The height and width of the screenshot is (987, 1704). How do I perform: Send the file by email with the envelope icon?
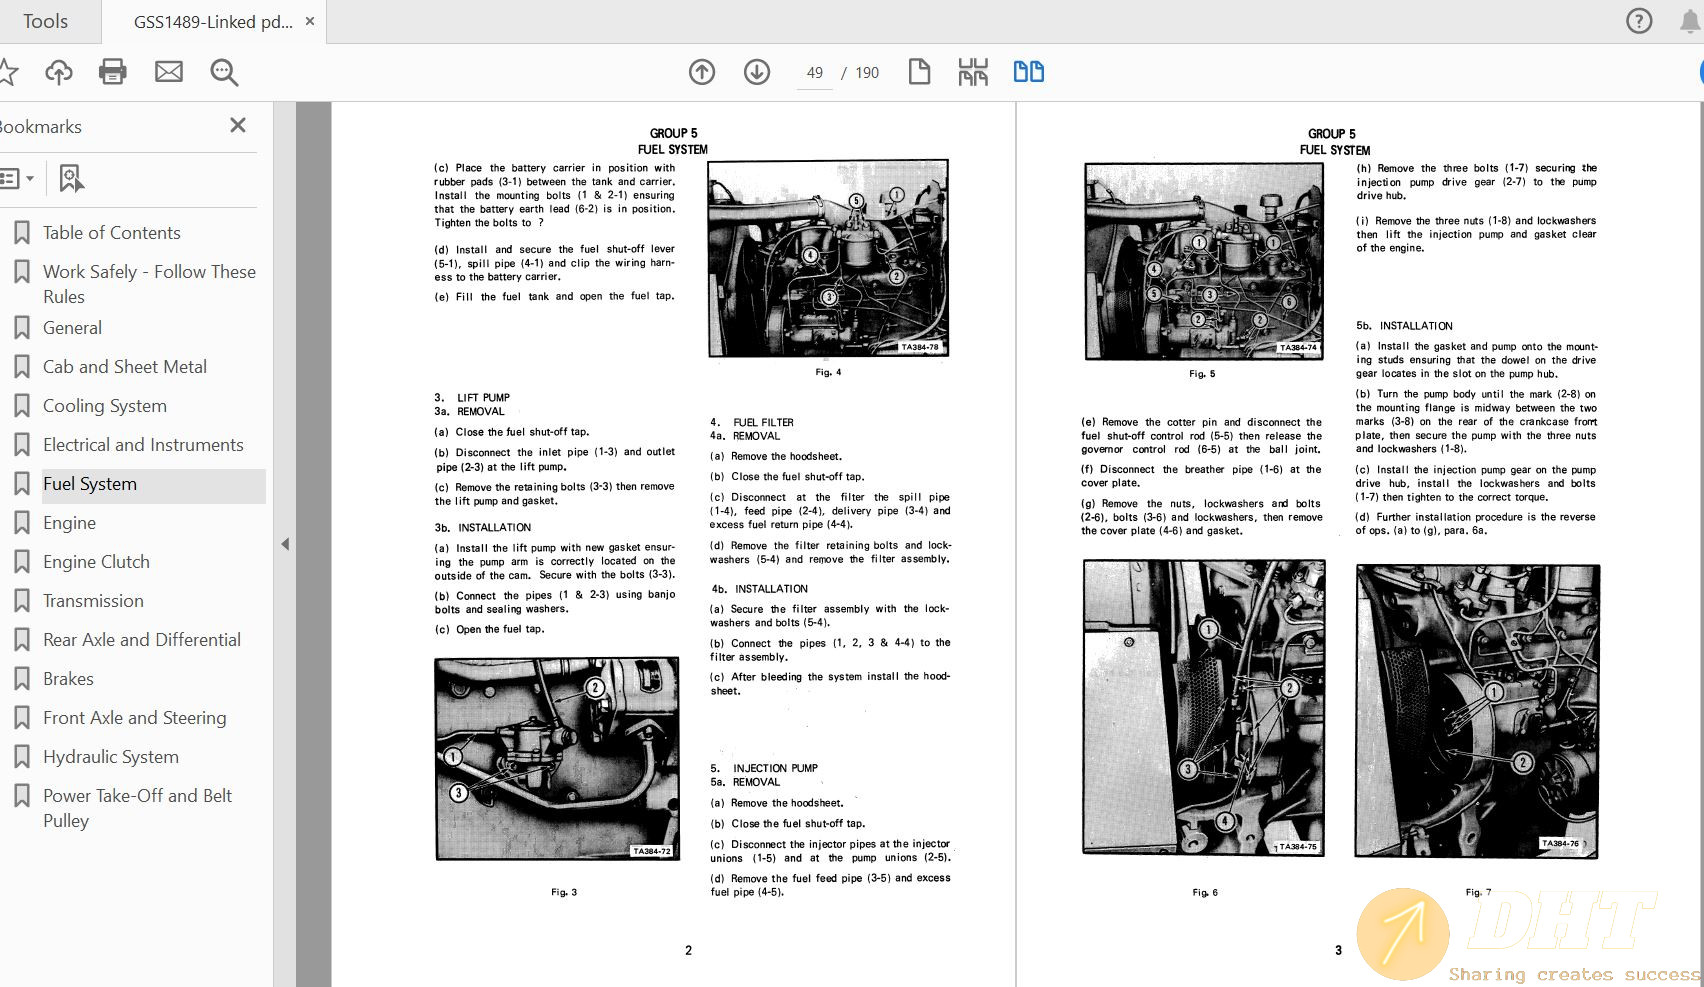point(169,72)
